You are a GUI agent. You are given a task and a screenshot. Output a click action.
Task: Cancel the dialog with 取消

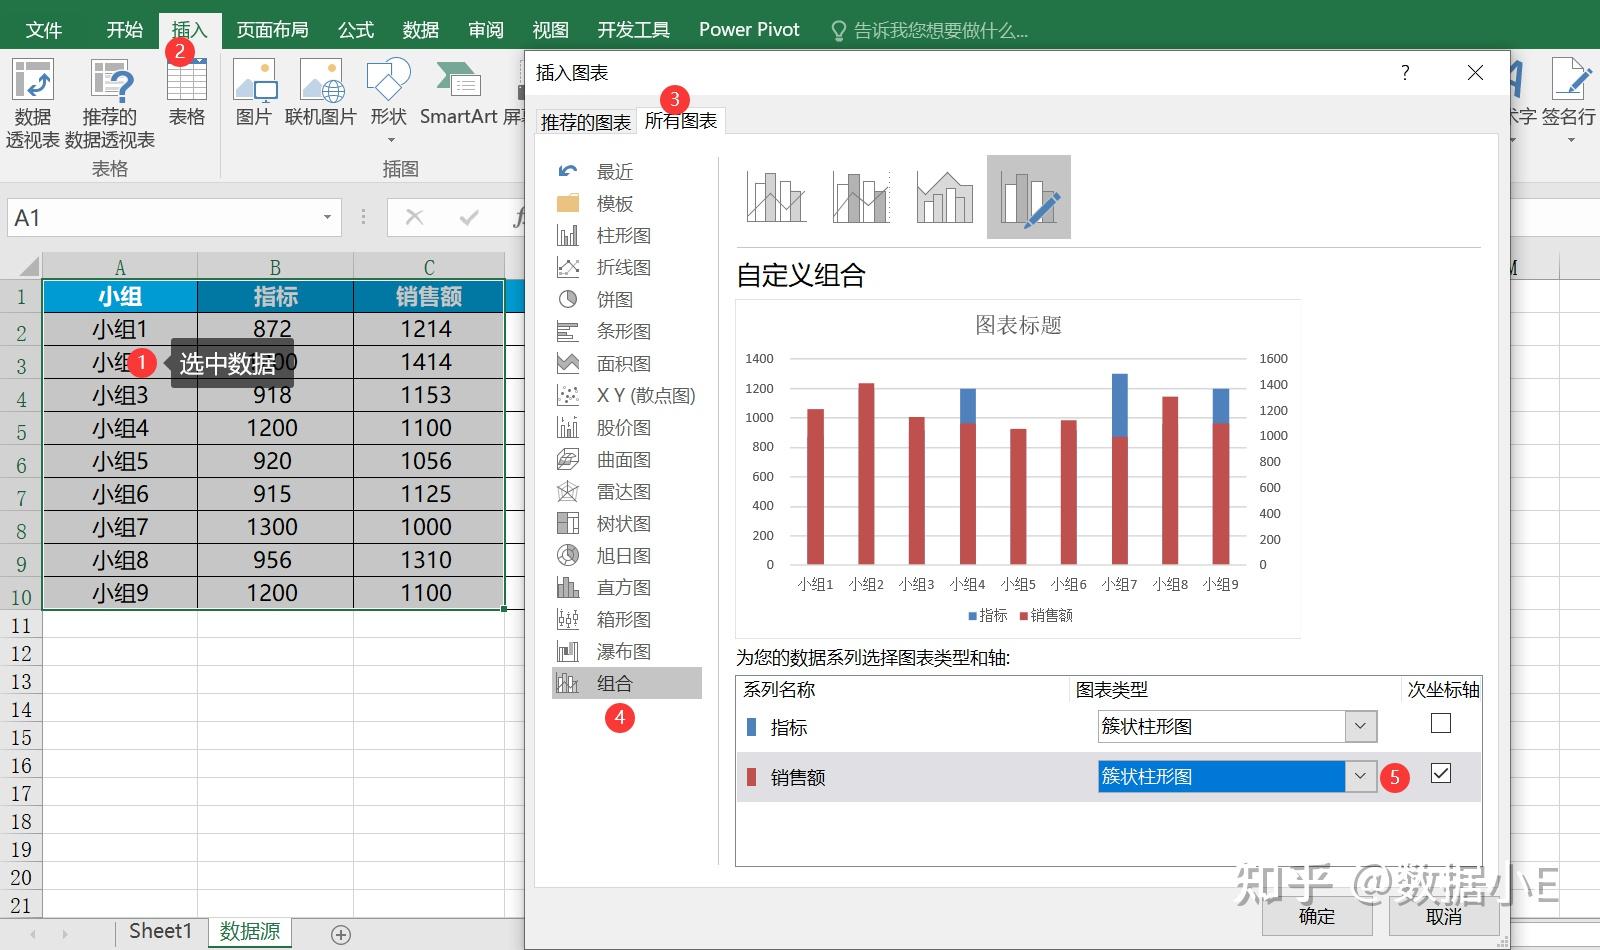point(1442,916)
